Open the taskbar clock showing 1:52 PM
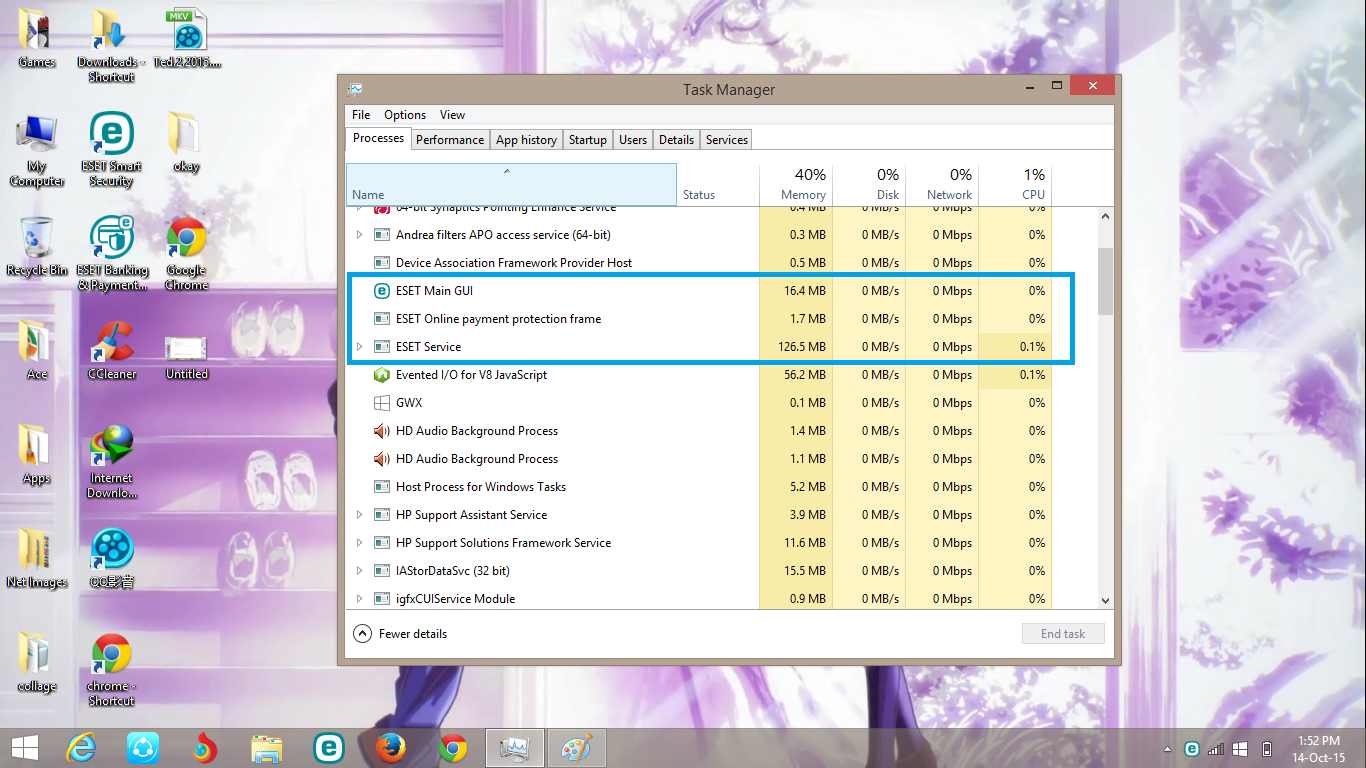 pos(1319,749)
